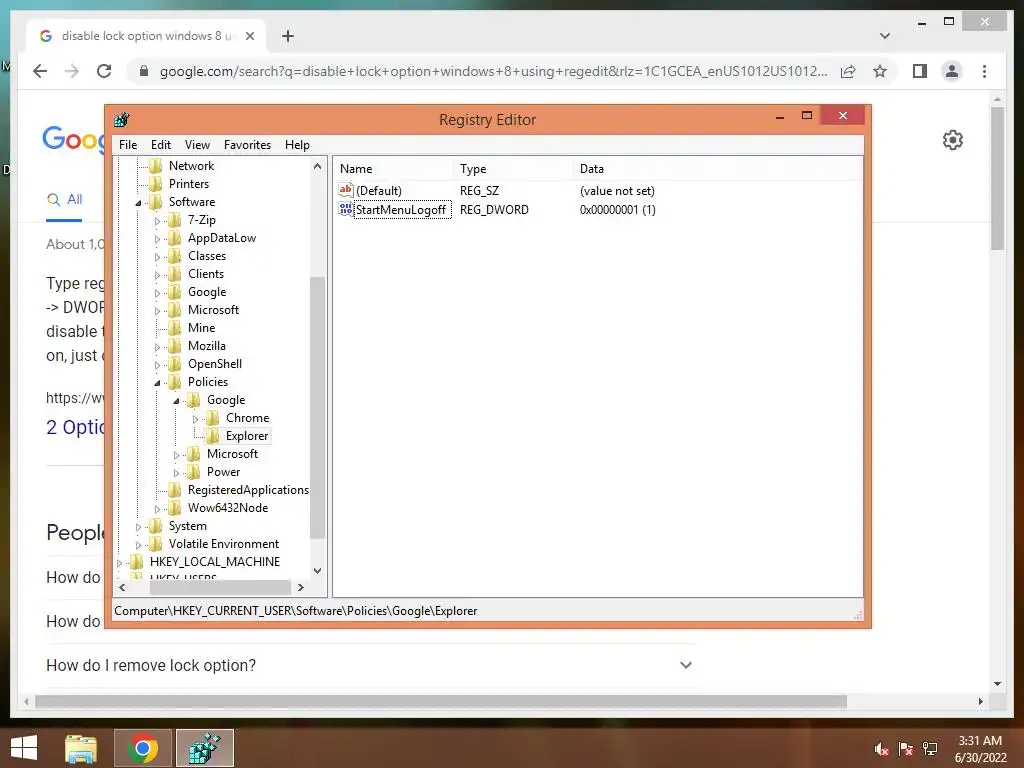Click the tree pane scroll-up arrow

(x=317, y=166)
